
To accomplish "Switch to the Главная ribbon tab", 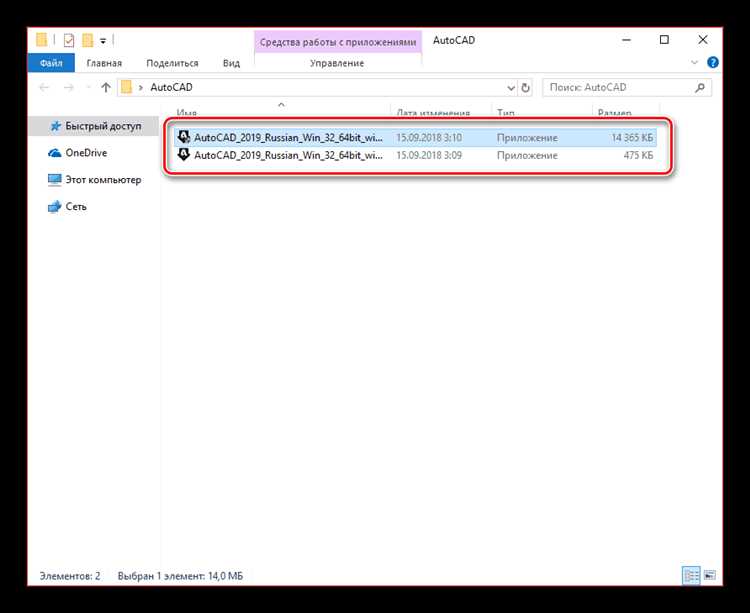I will click(104, 63).
